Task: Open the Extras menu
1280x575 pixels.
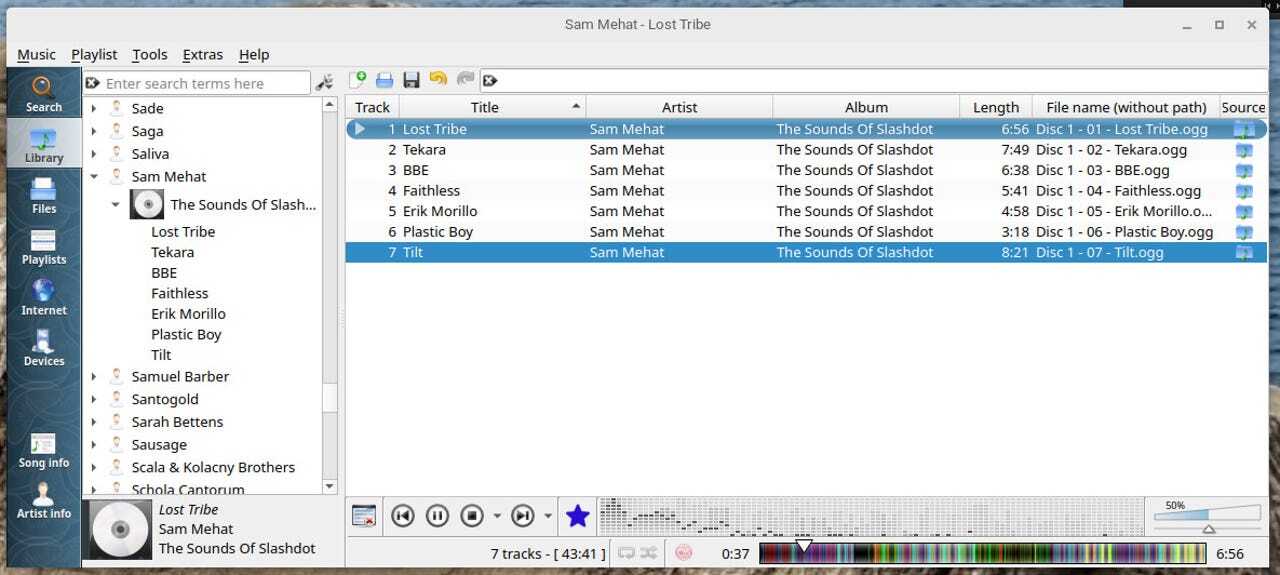Action: [x=203, y=55]
